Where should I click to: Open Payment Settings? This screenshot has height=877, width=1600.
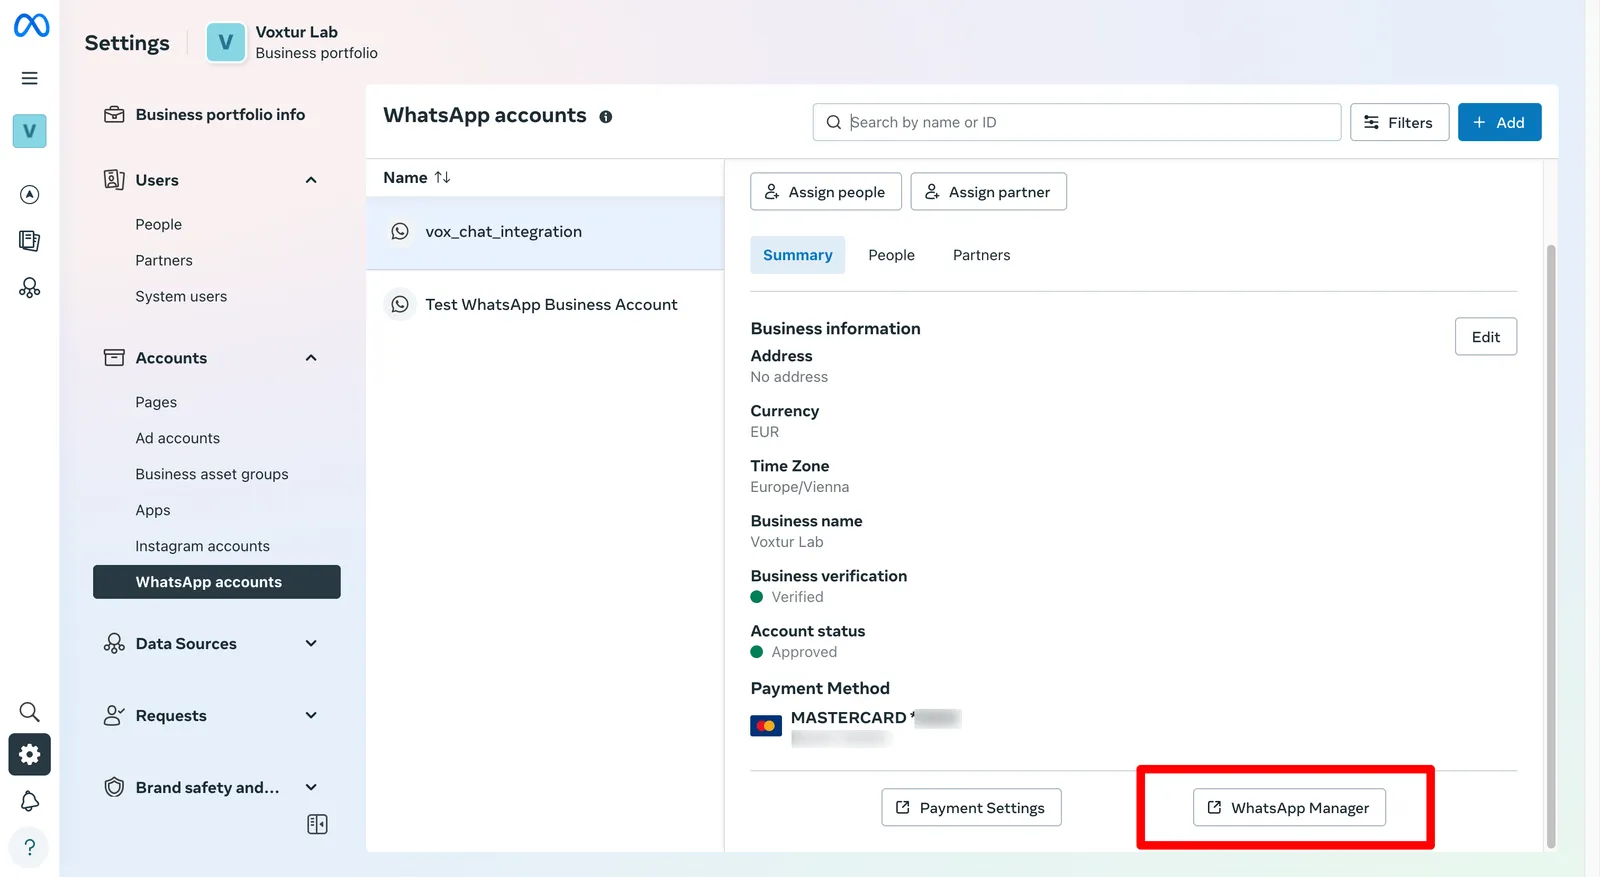click(971, 808)
